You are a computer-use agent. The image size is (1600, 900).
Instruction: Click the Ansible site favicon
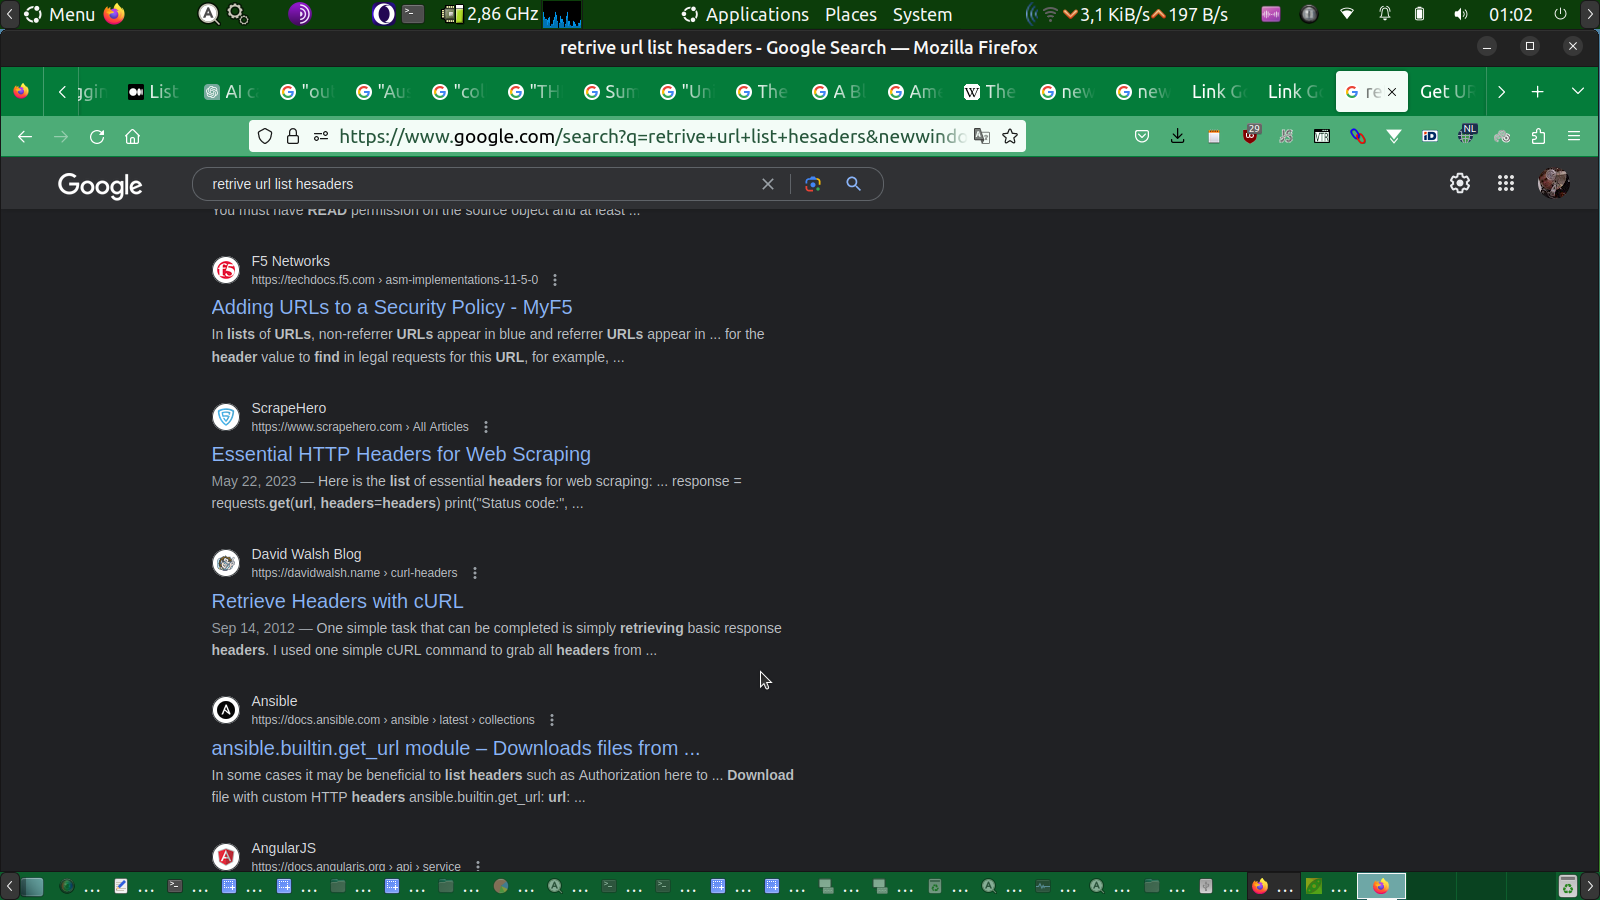[x=226, y=710]
